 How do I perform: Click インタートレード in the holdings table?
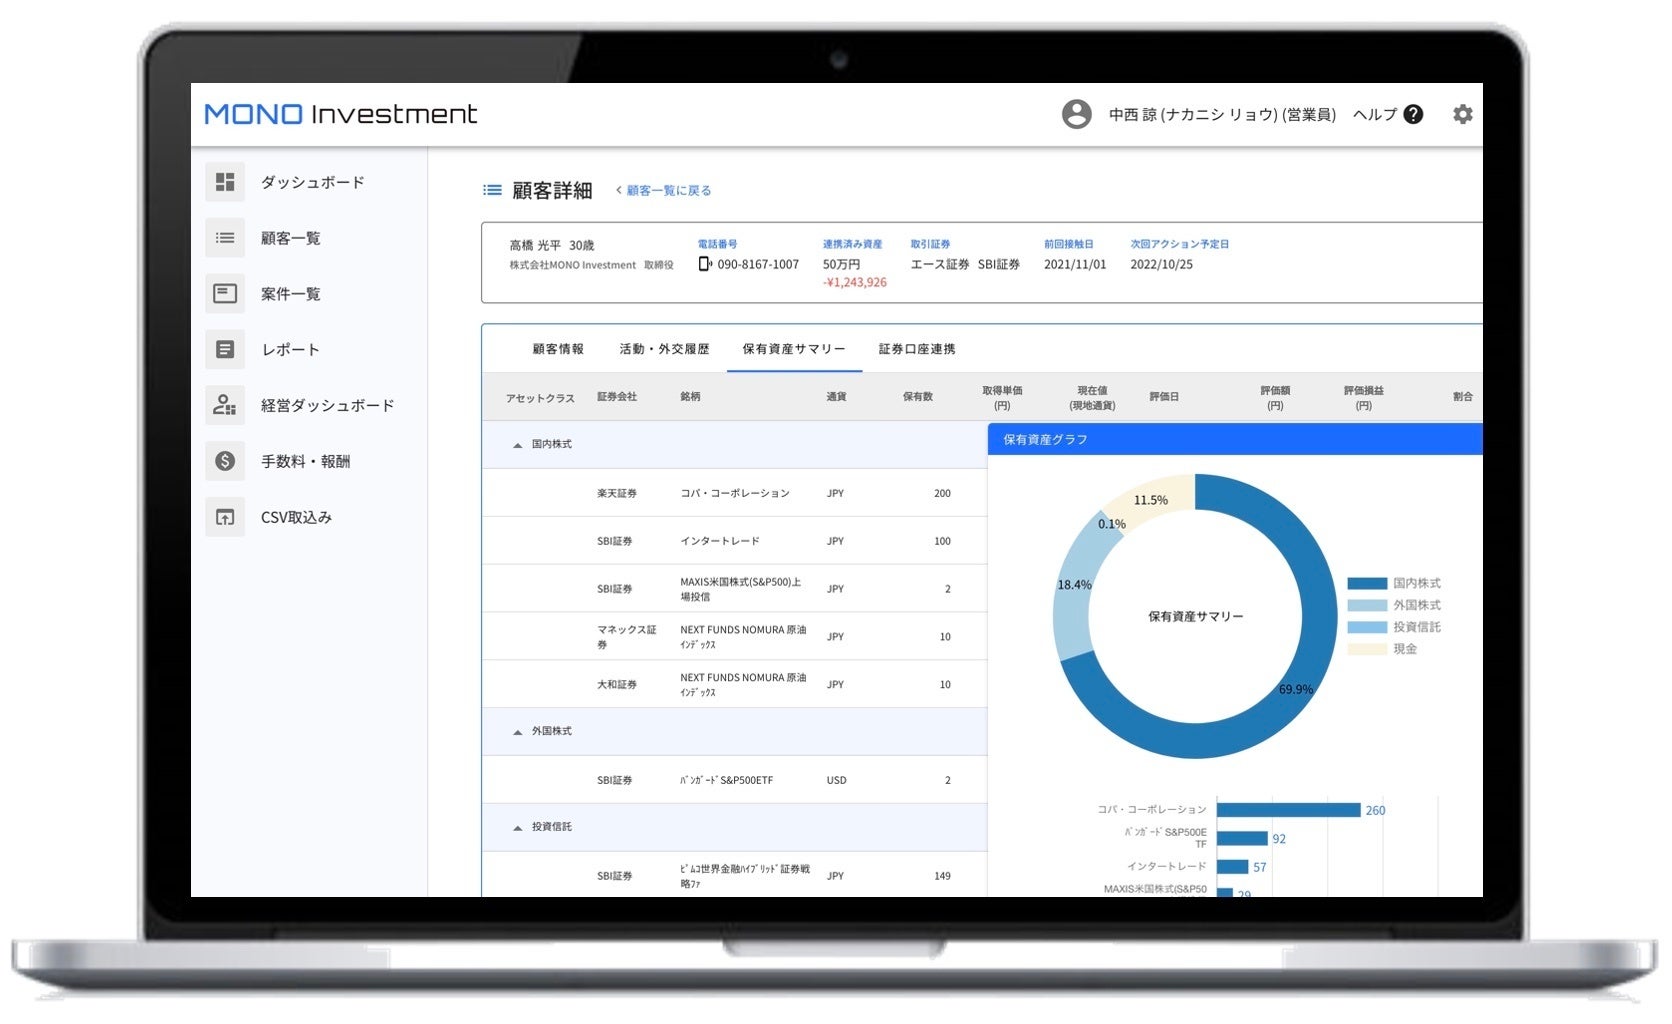click(x=720, y=541)
